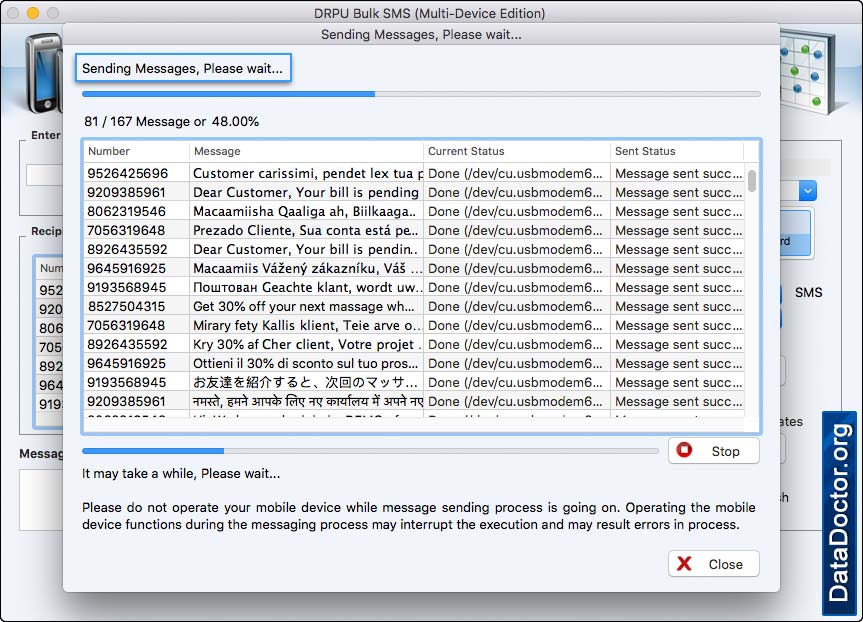Select message 'Mirary fety Kallis klient, Teie arve'
Screen dimensions: 863x622
(x=307, y=325)
